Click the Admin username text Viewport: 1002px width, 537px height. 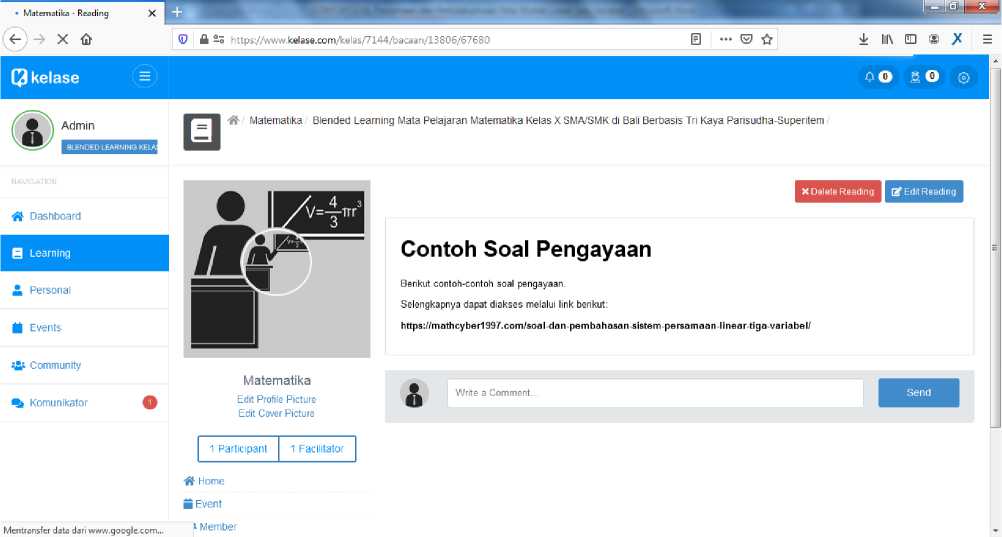(x=78, y=125)
